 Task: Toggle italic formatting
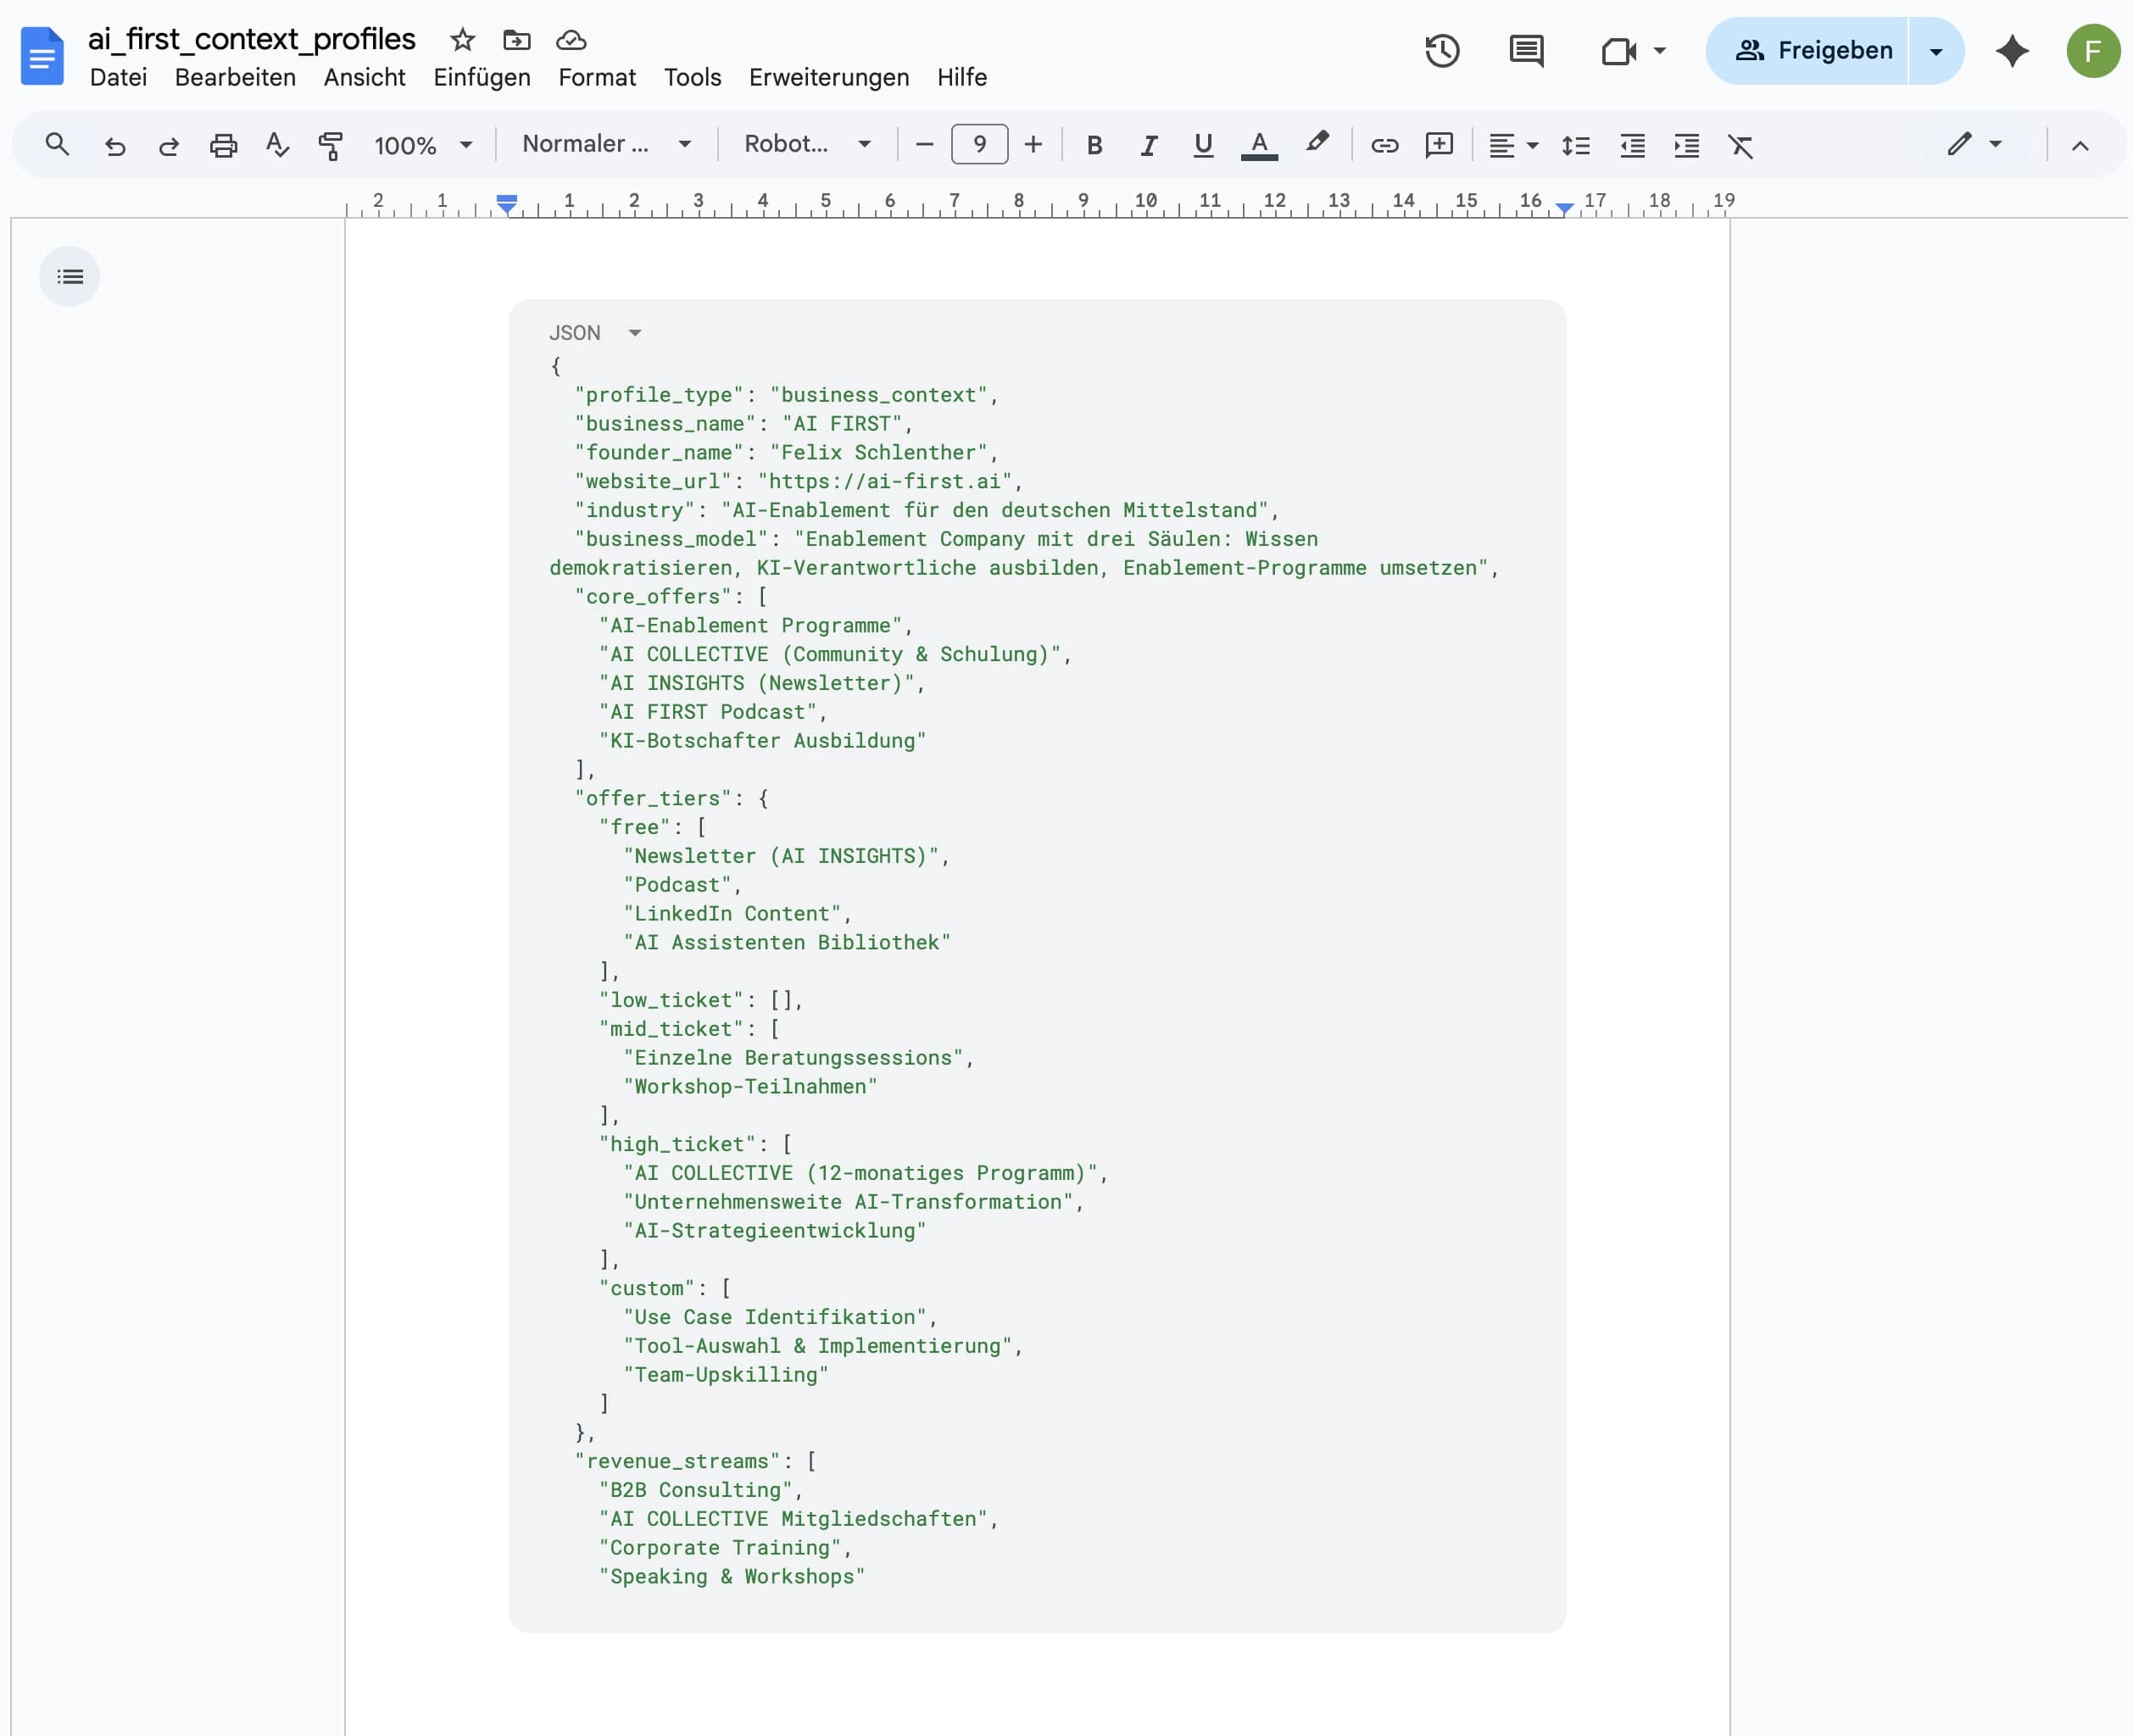(1148, 146)
